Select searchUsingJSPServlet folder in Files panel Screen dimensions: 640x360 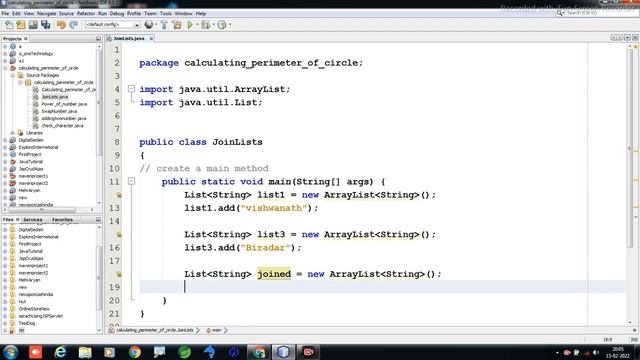40,316
